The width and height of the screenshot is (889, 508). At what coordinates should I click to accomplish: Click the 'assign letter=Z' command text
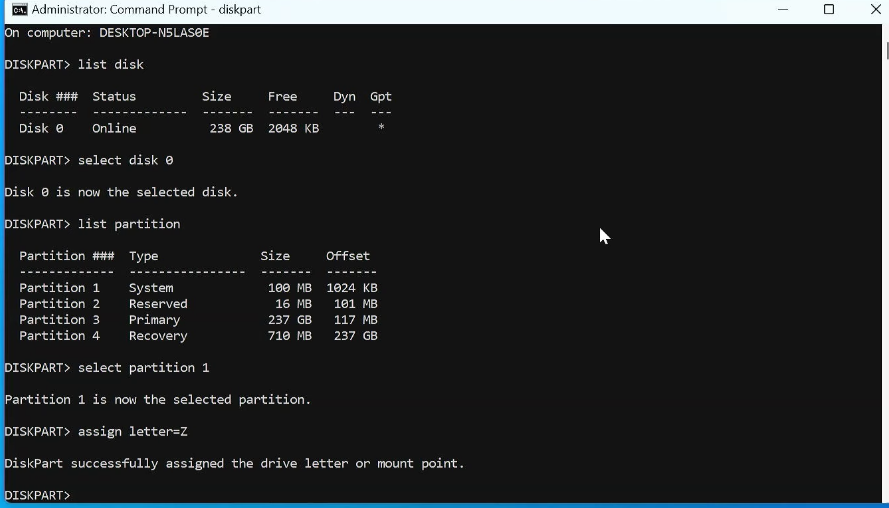132,431
